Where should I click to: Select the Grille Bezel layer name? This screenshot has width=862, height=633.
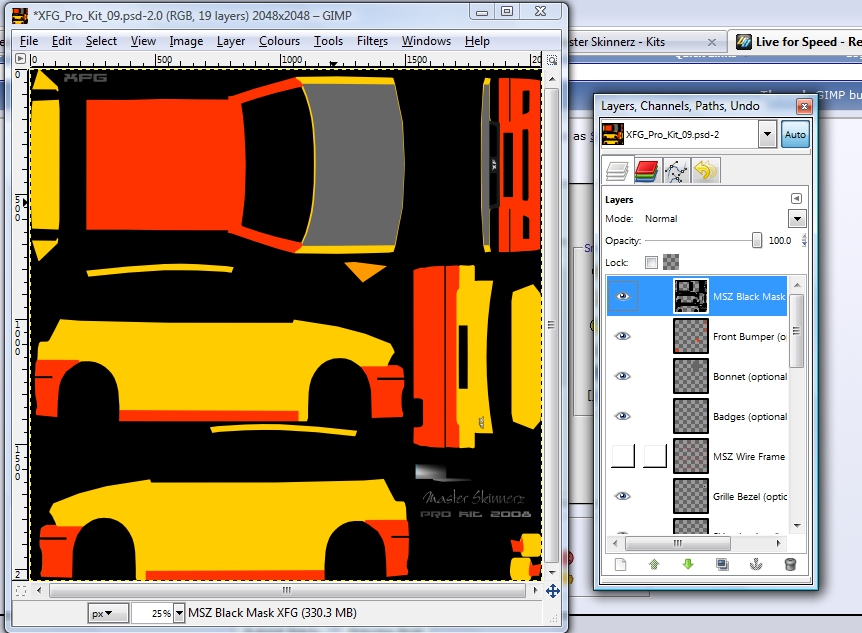(x=750, y=497)
